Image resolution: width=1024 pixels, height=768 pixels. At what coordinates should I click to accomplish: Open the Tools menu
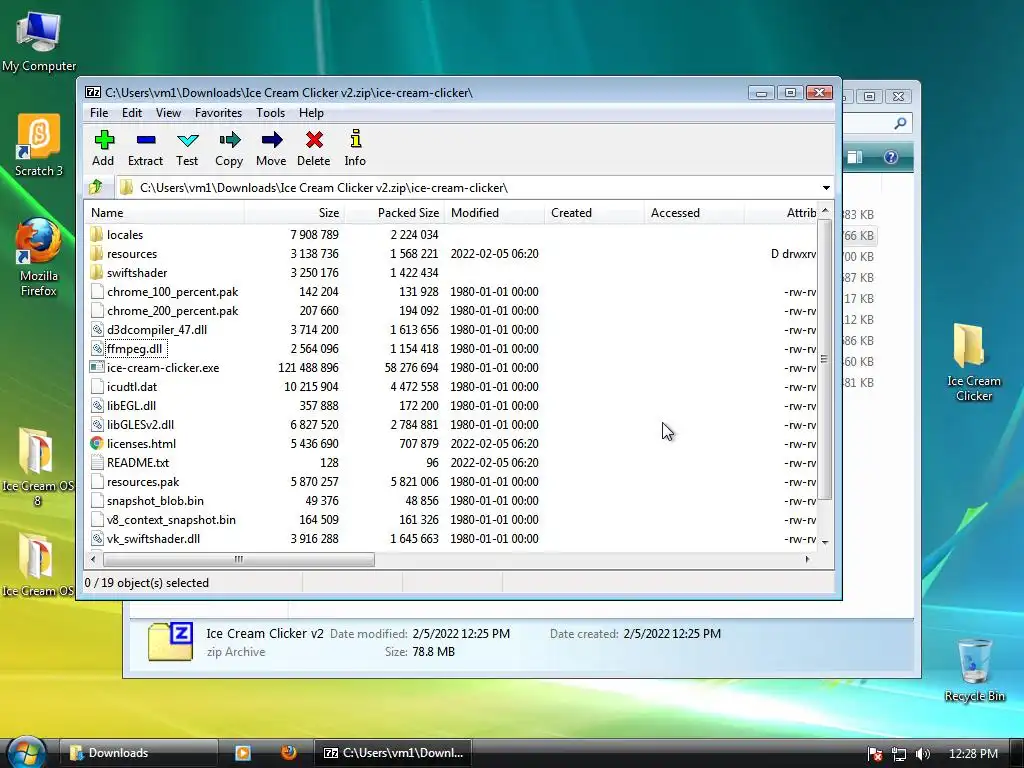tap(270, 113)
